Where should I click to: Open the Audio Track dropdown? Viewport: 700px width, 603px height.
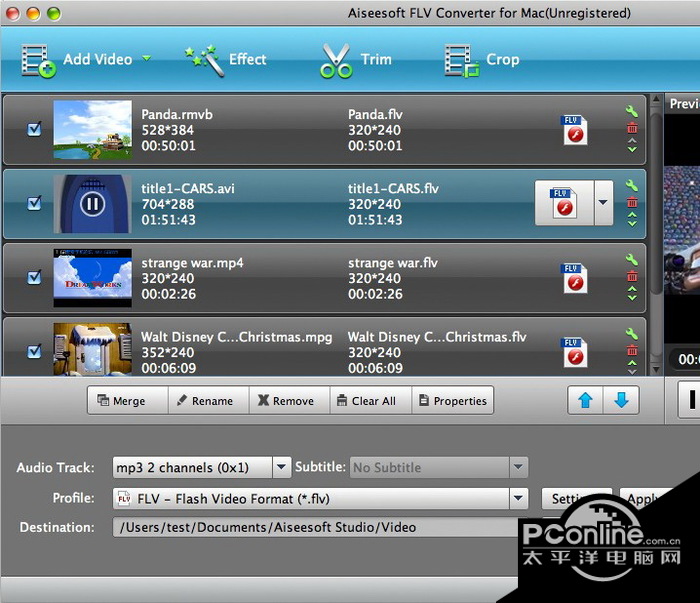[x=281, y=467]
